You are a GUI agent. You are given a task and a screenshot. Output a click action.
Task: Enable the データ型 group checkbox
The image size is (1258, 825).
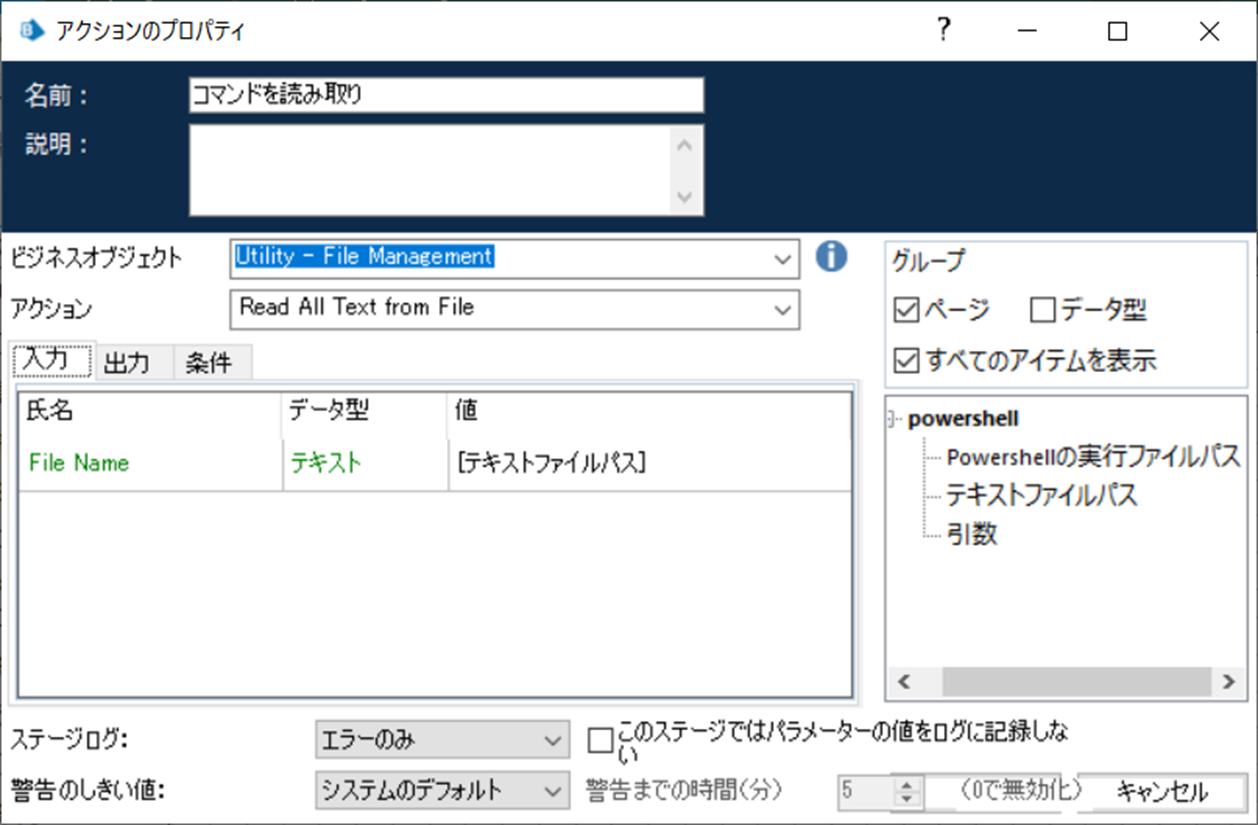coord(1043,311)
